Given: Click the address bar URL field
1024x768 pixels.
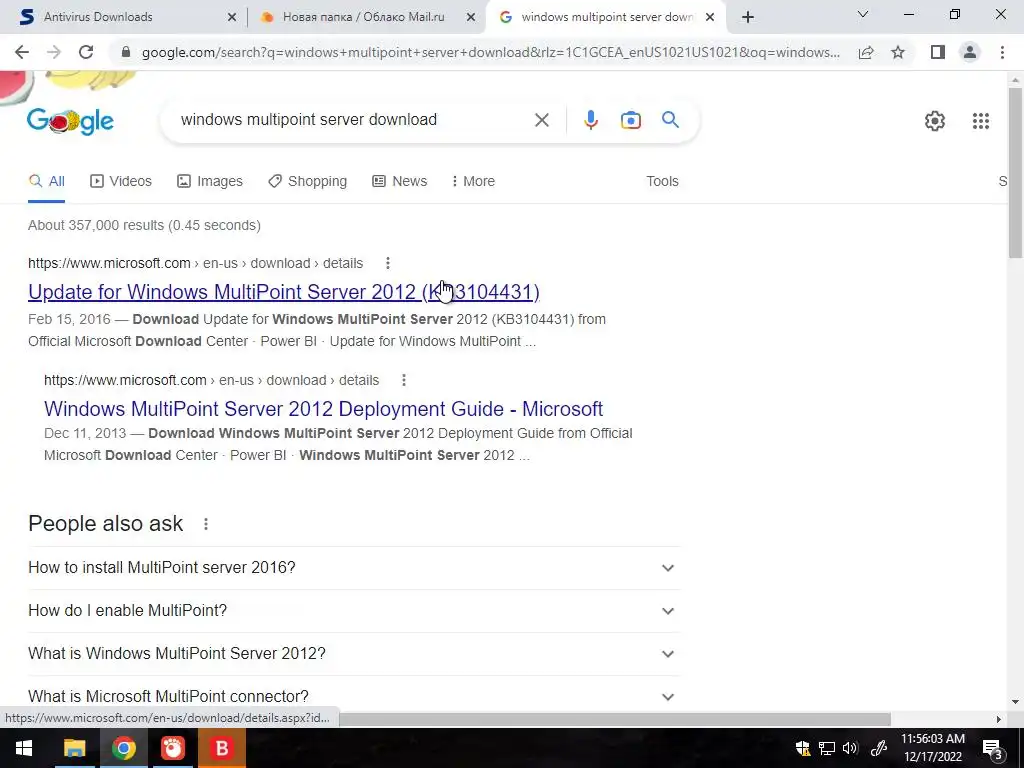Looking at the screenshot, I should point(490,52).
